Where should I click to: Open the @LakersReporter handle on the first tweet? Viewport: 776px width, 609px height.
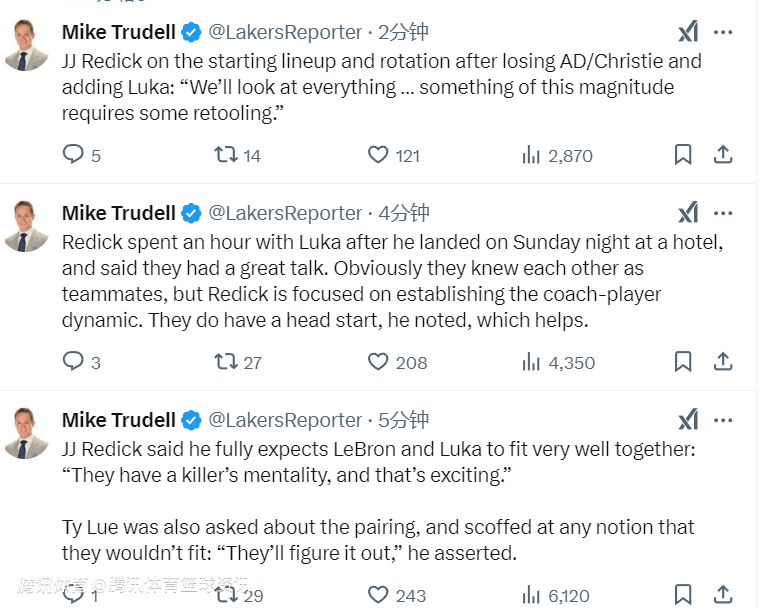coord(285,33)
